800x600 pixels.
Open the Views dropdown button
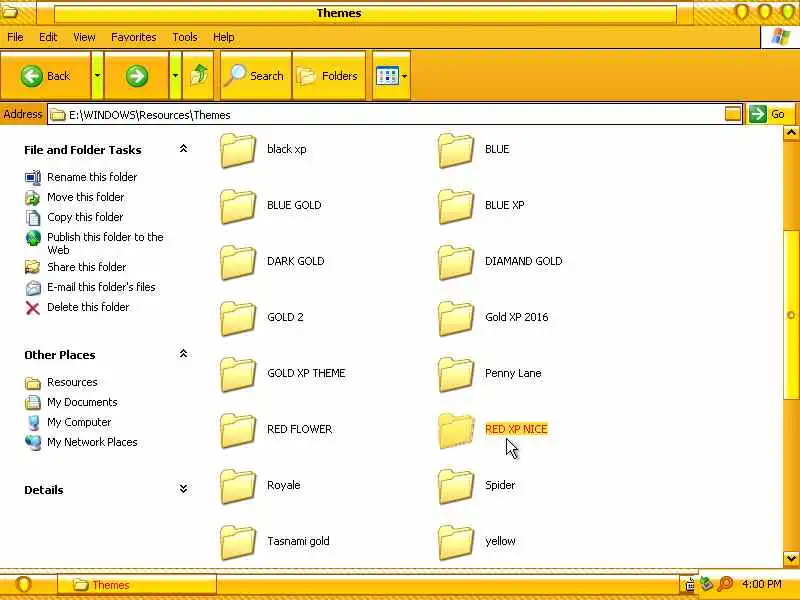[x=391, y=76]
